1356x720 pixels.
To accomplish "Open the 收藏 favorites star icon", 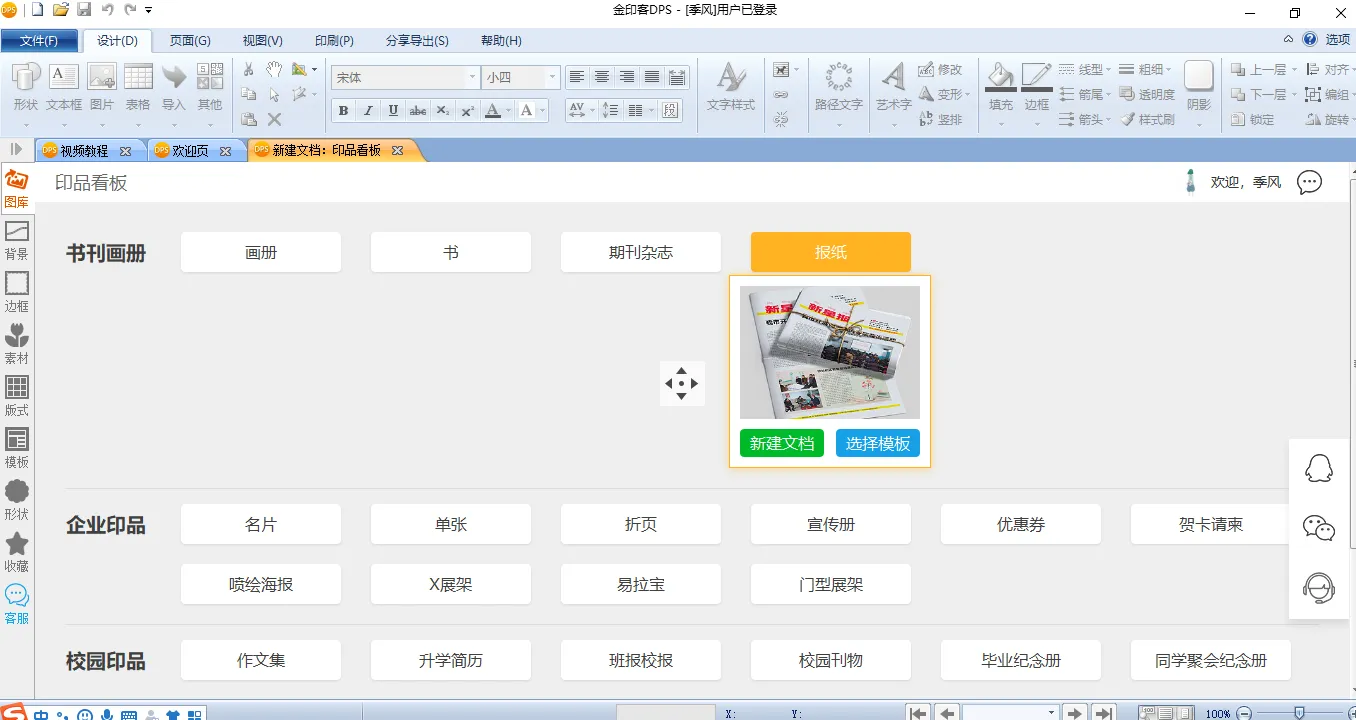I will 16,552.
